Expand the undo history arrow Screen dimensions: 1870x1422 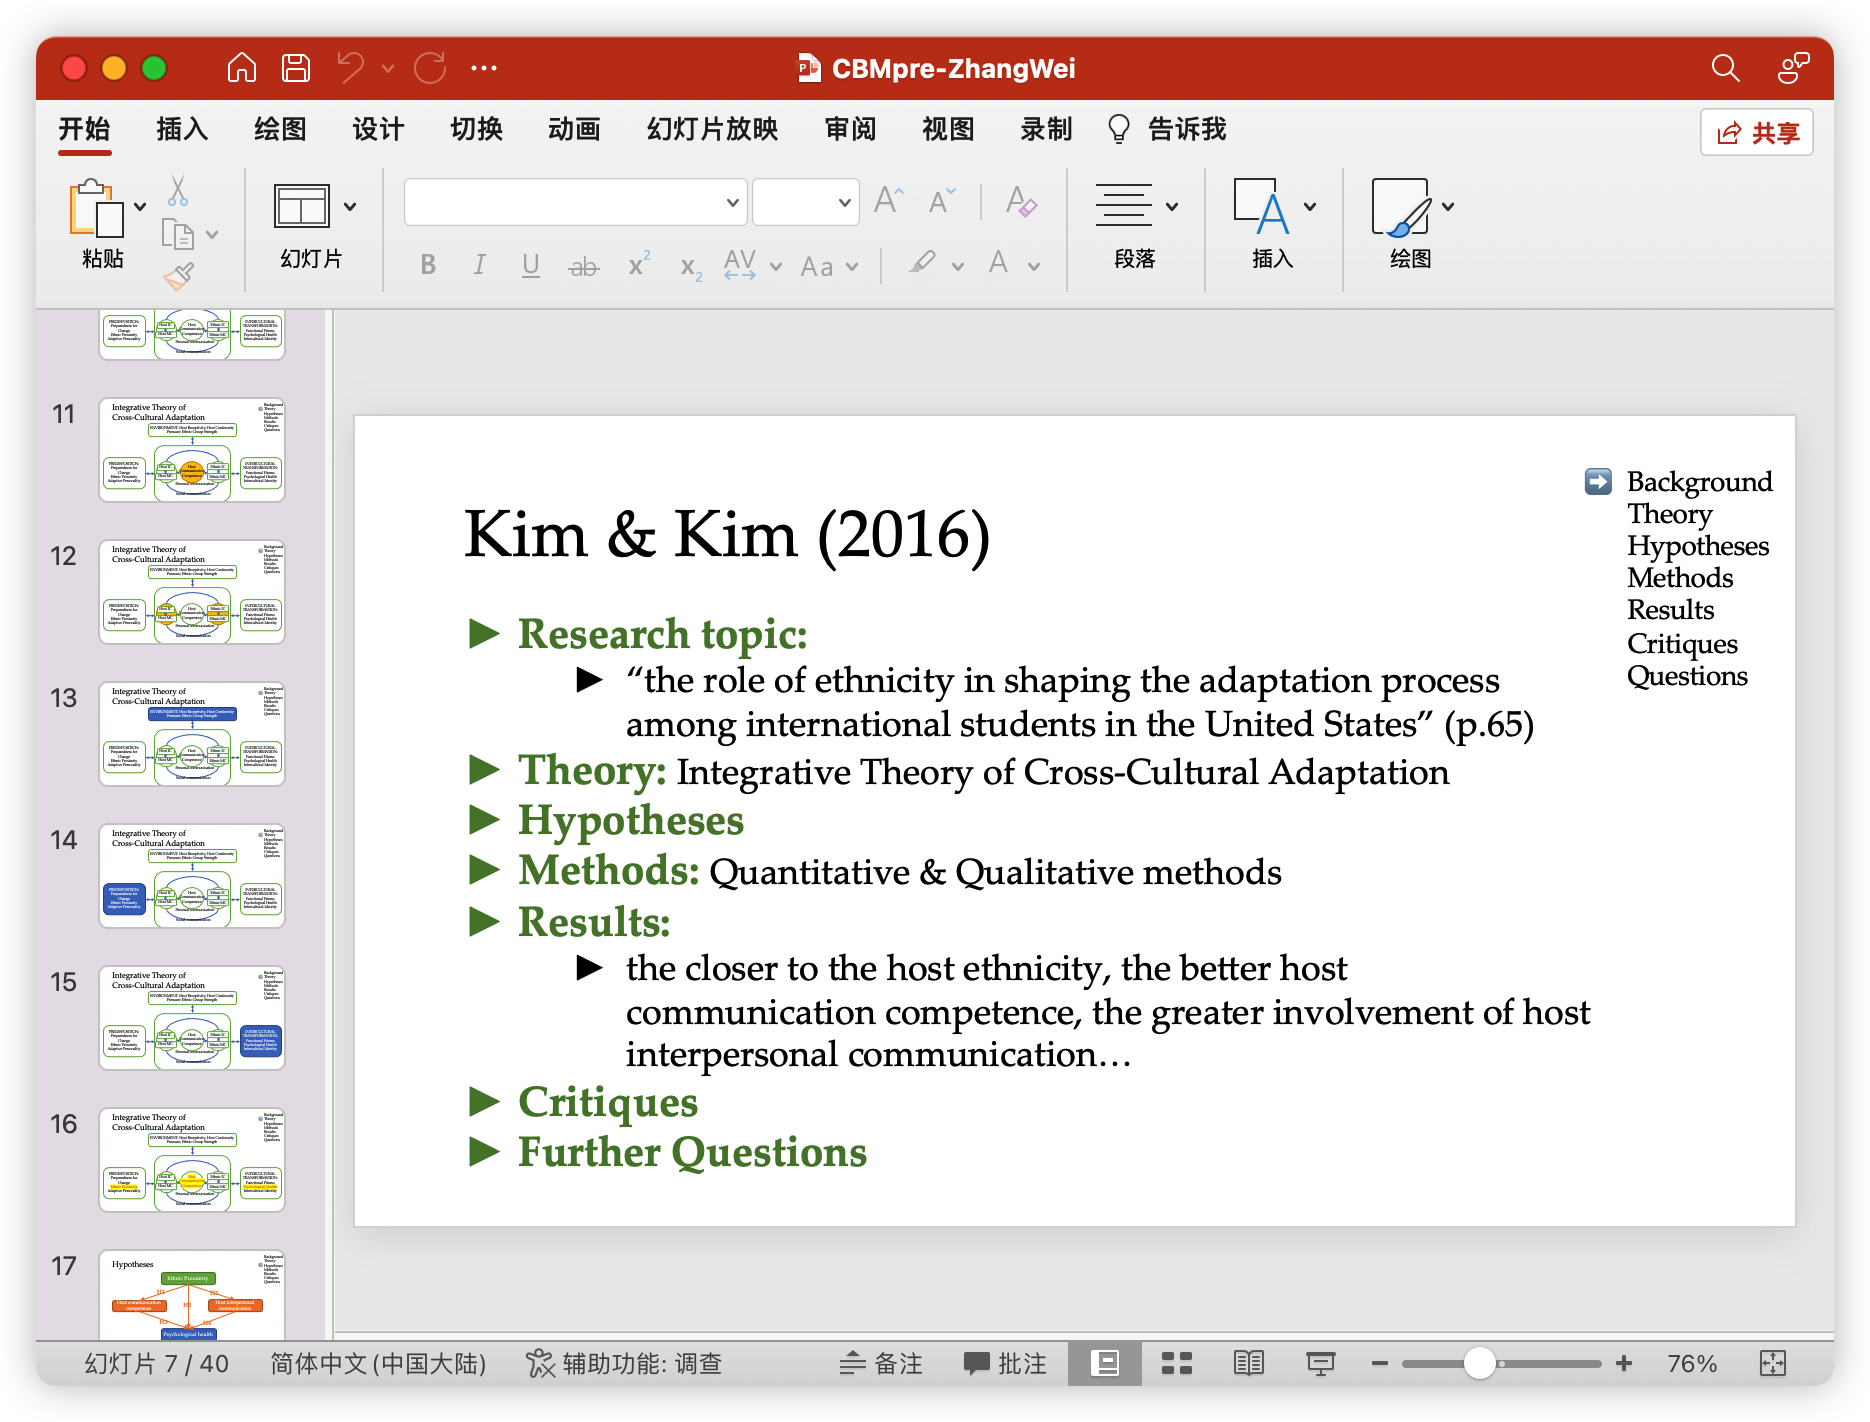(388, 68)
